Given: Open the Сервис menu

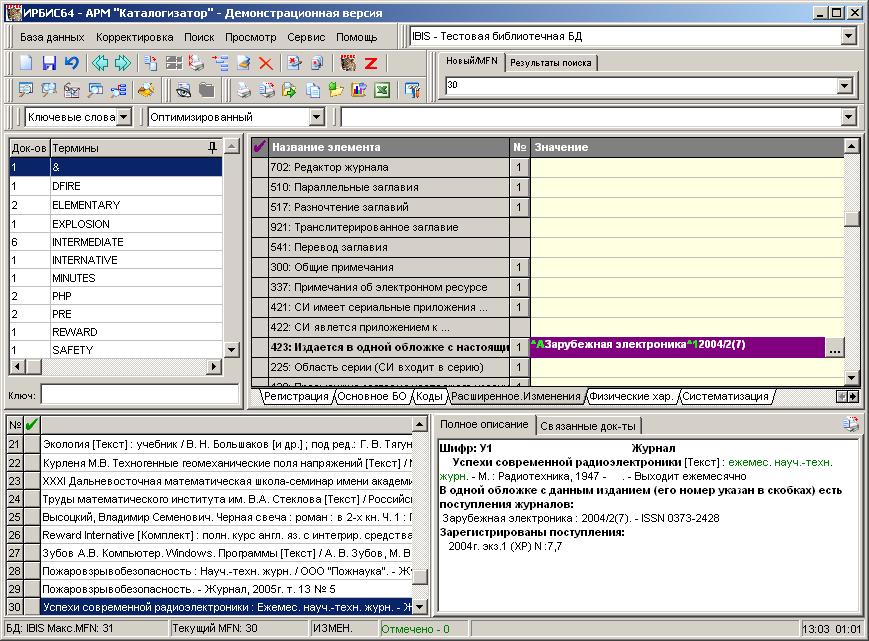Looking at the screenshot, I should tap(306, 37).
